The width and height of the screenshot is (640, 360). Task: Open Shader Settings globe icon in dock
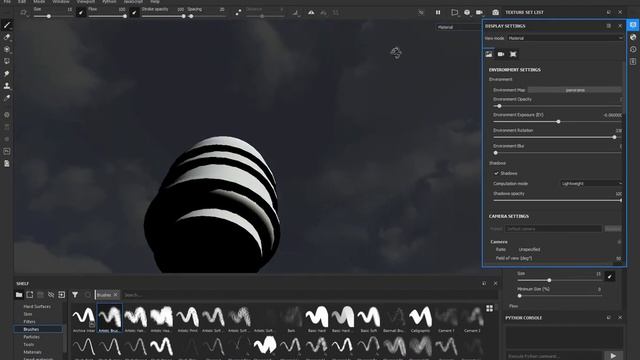(x=633, y=37)
